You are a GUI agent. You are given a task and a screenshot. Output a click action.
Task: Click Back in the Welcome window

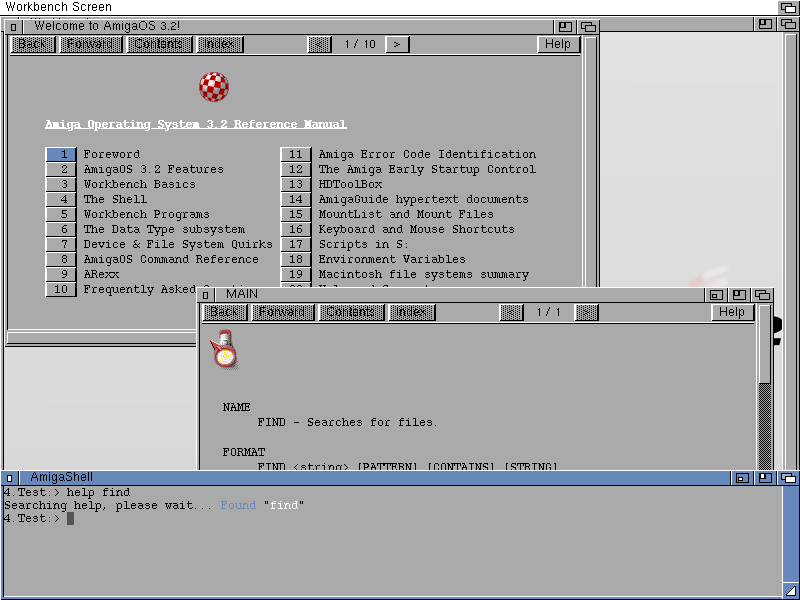click(x=33, y=44)
